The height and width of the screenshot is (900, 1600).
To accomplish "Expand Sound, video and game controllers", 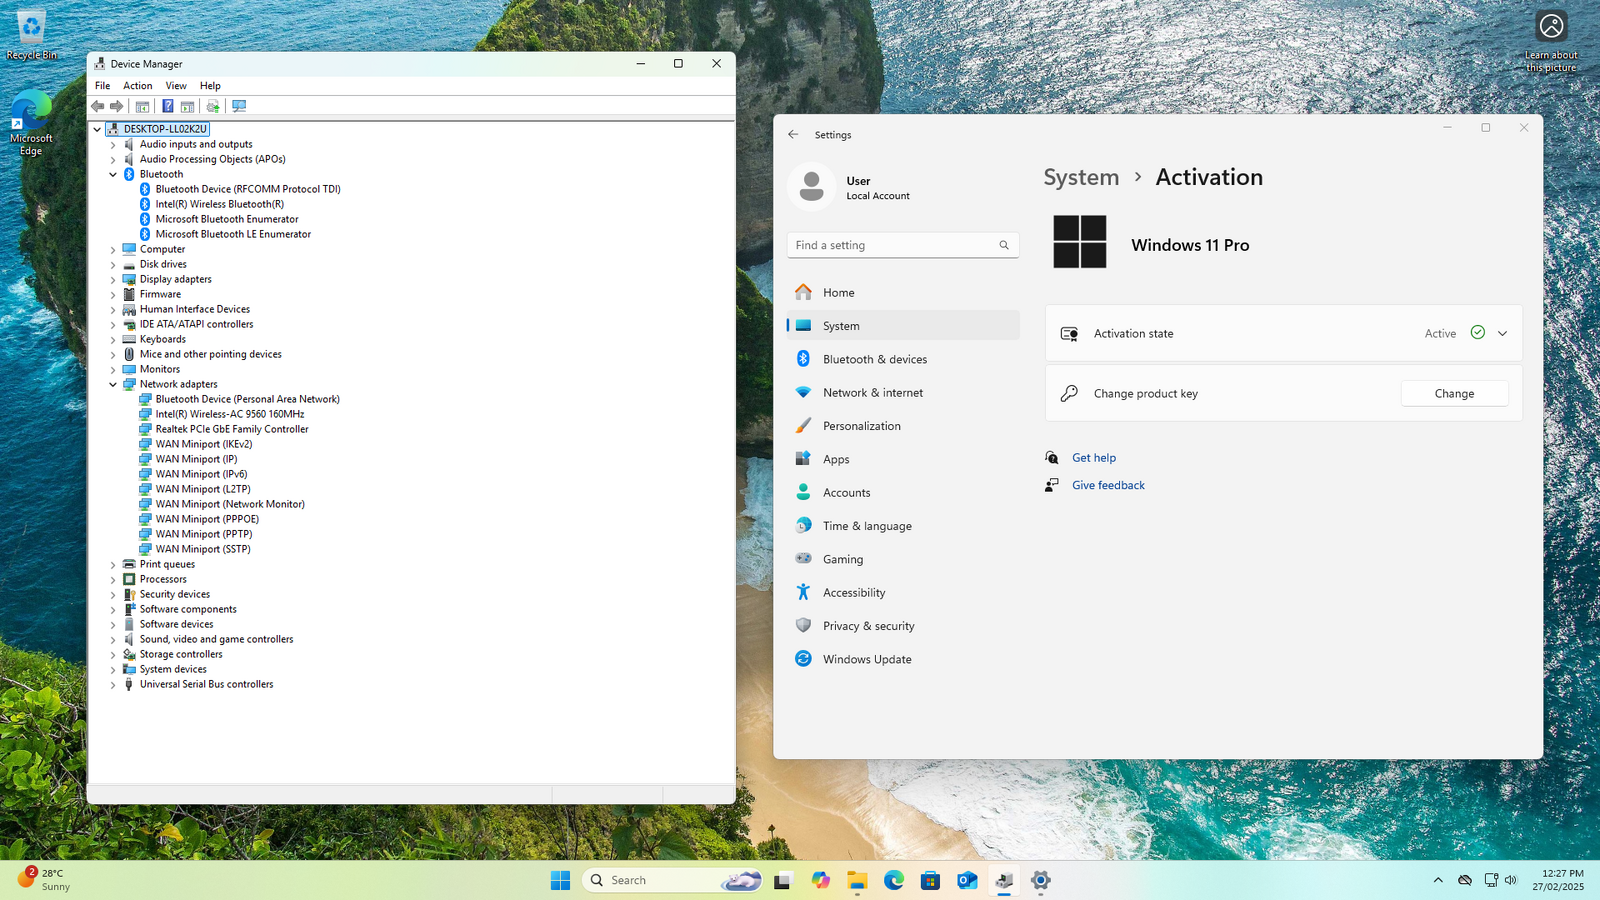I will 113,639.
